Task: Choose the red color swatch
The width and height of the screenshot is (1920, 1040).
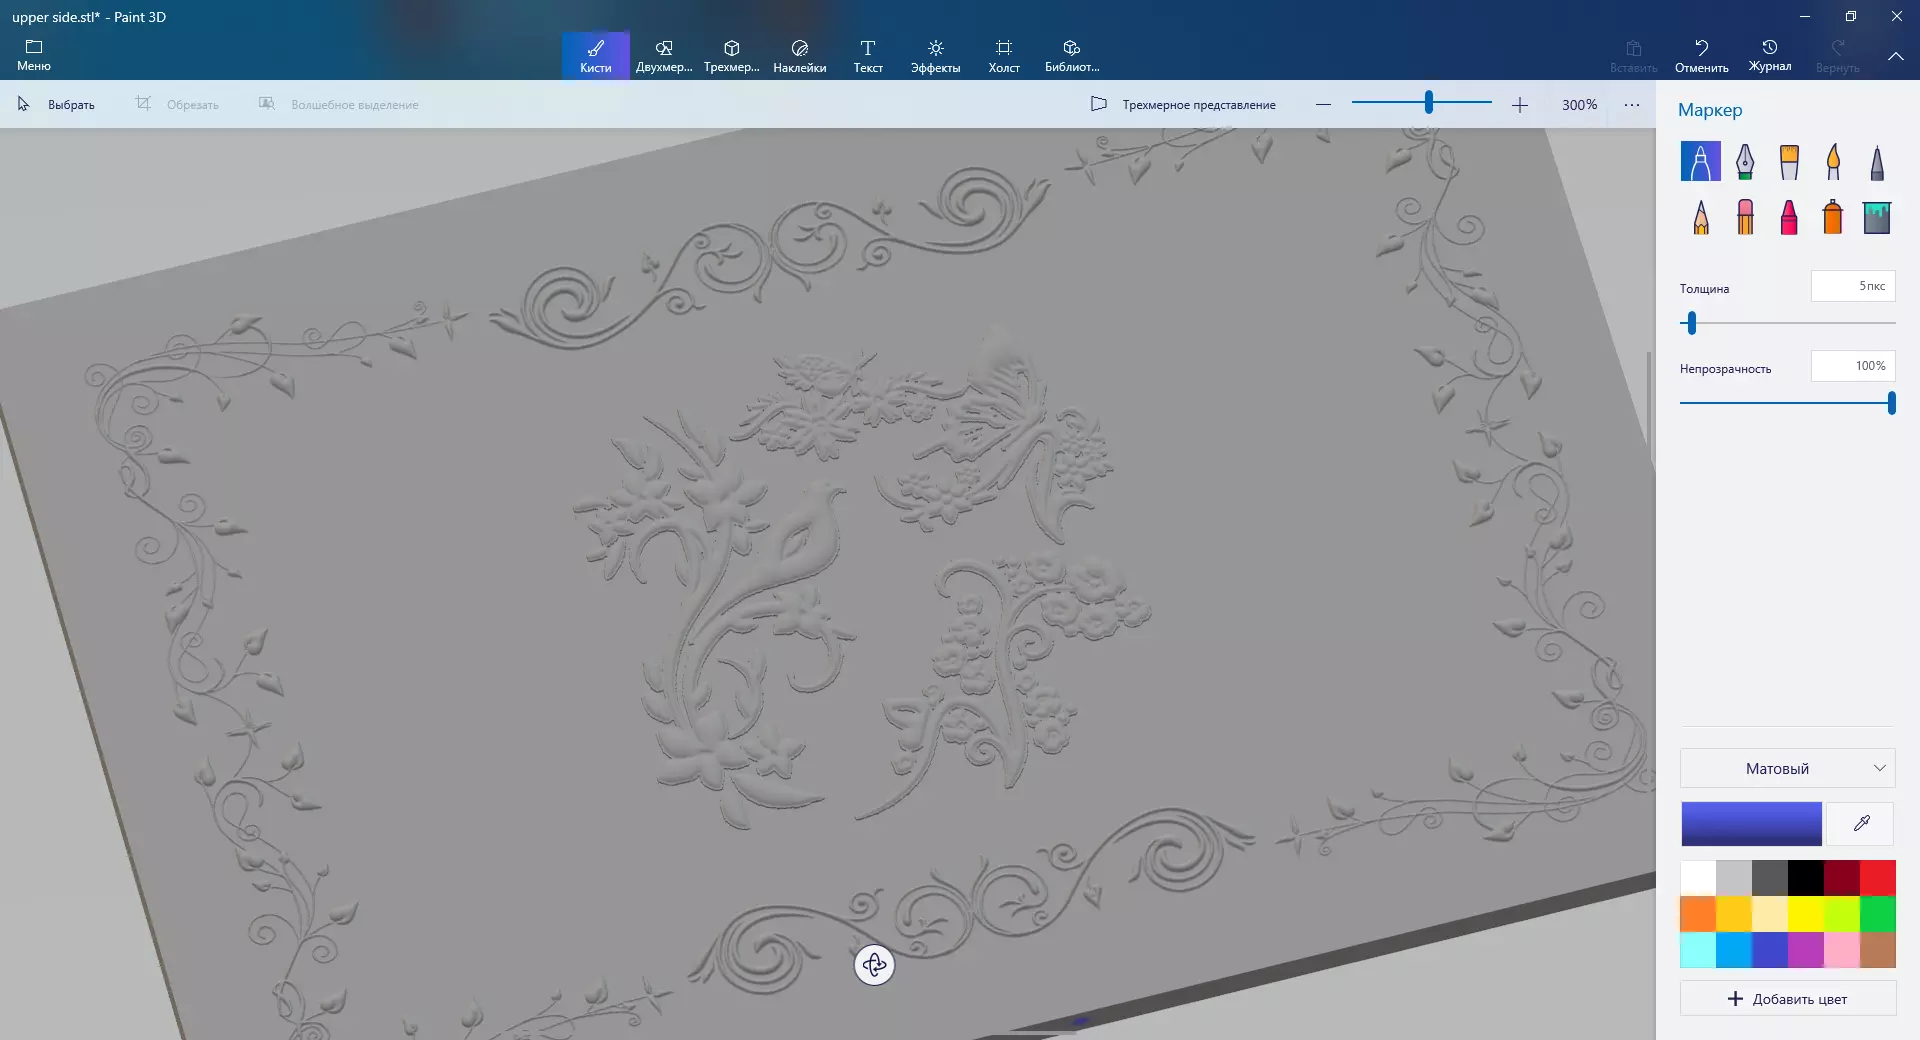Action: click(x=1878, y=878)
